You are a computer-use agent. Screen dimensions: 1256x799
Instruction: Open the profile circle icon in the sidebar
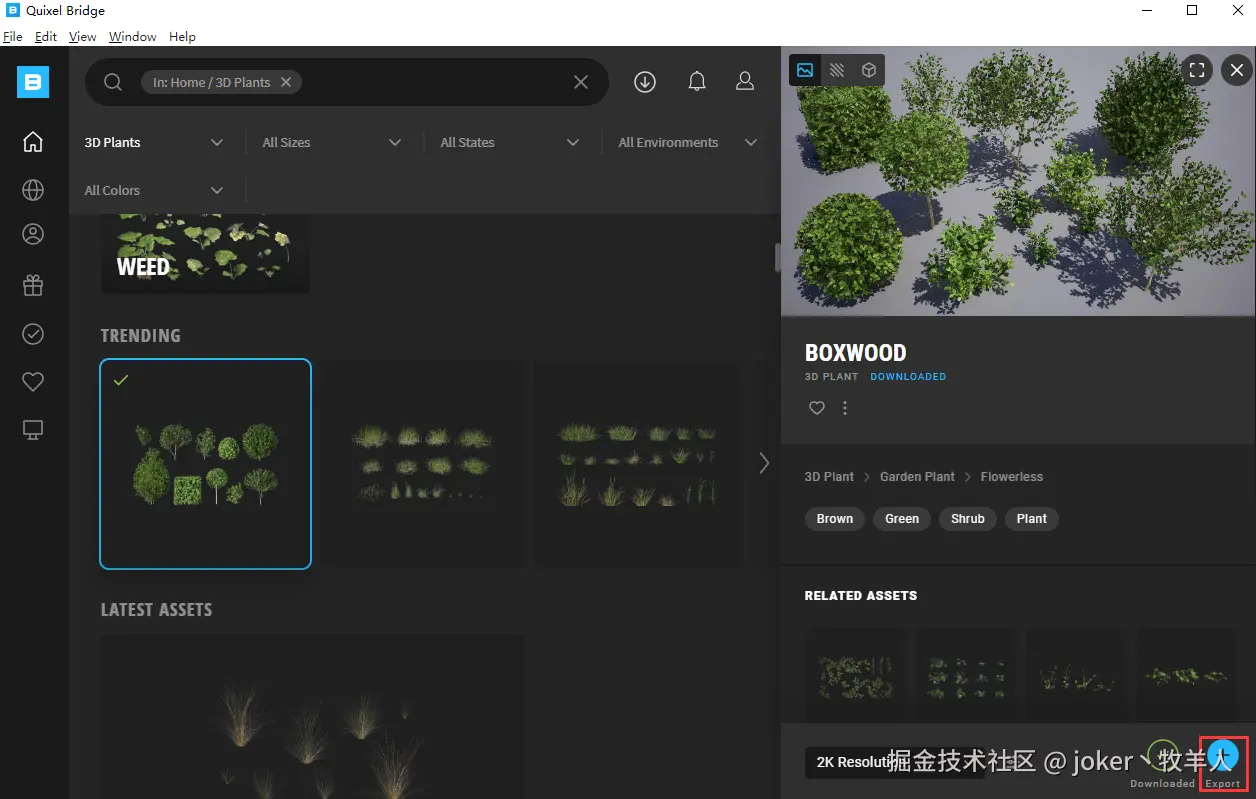(x=33, y=235)
